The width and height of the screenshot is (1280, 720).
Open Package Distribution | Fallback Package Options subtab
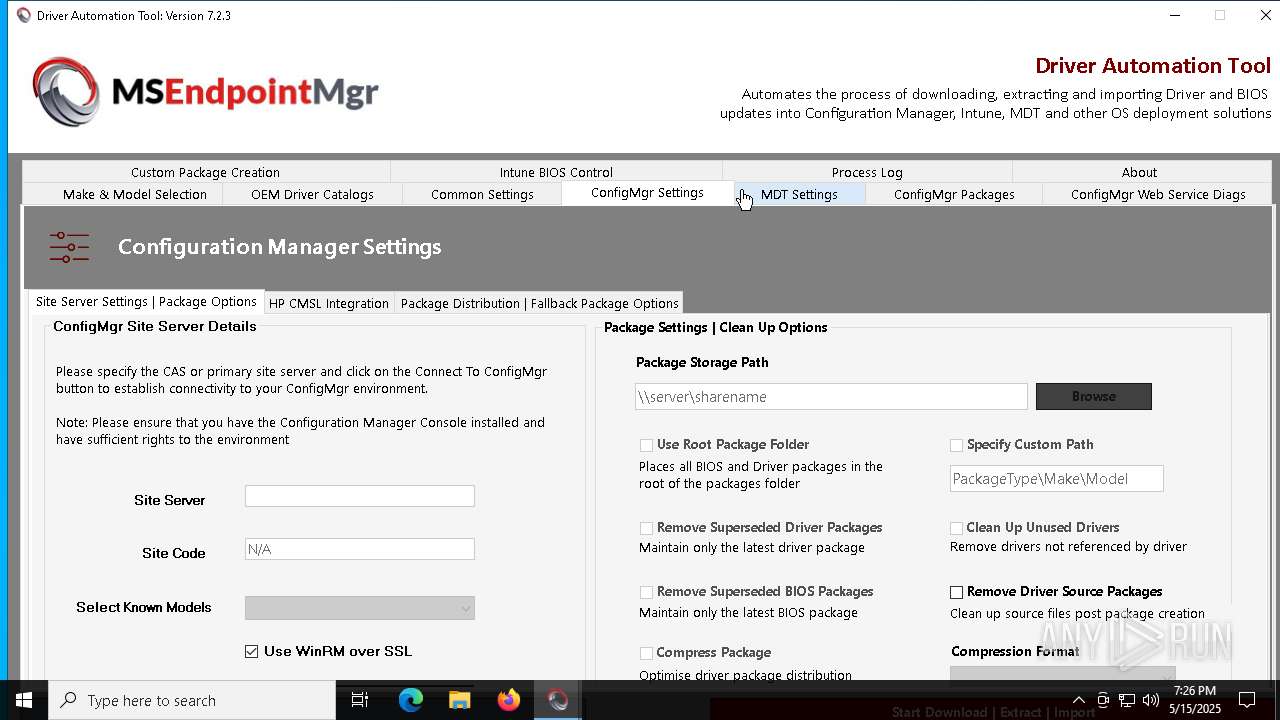[540, 303]
